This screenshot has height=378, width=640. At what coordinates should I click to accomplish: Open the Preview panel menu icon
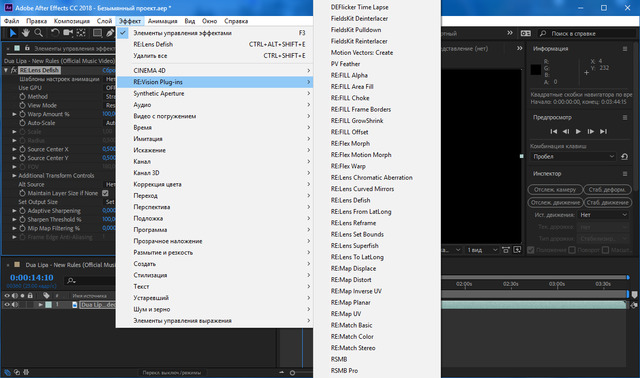pos(625,117)
